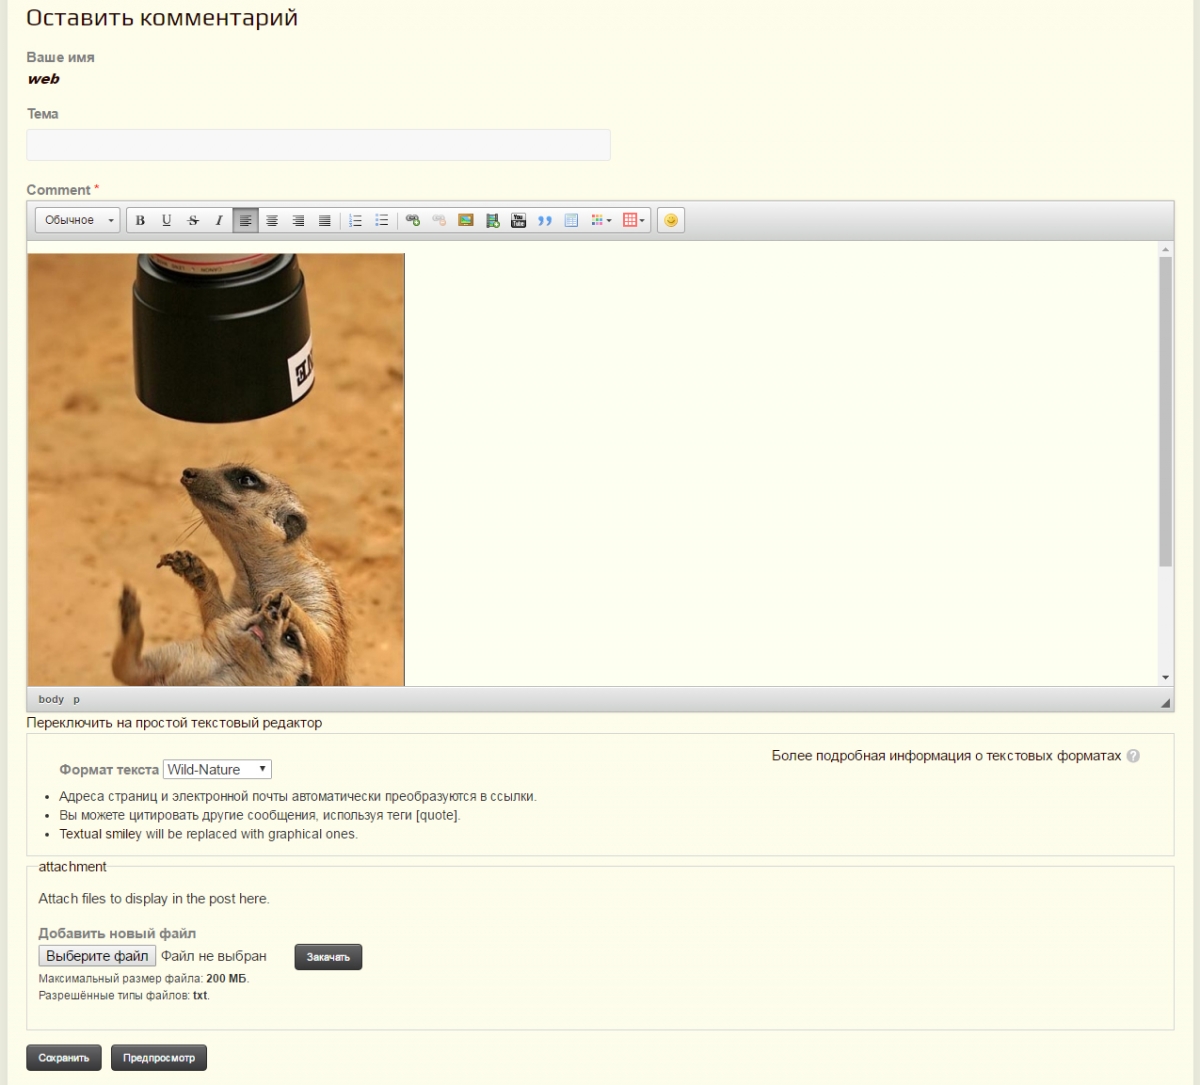This screenshot has height=1085, width=1200.
Task: Click the Тема subject input field
Action: (318, 145)
